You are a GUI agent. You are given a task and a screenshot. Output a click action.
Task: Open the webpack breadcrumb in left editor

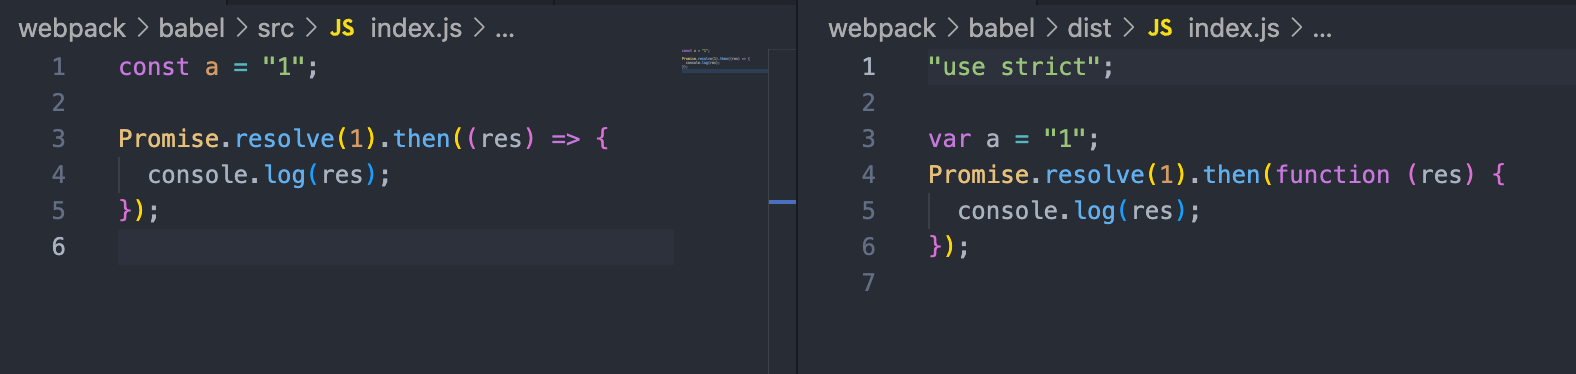(72, 28)
